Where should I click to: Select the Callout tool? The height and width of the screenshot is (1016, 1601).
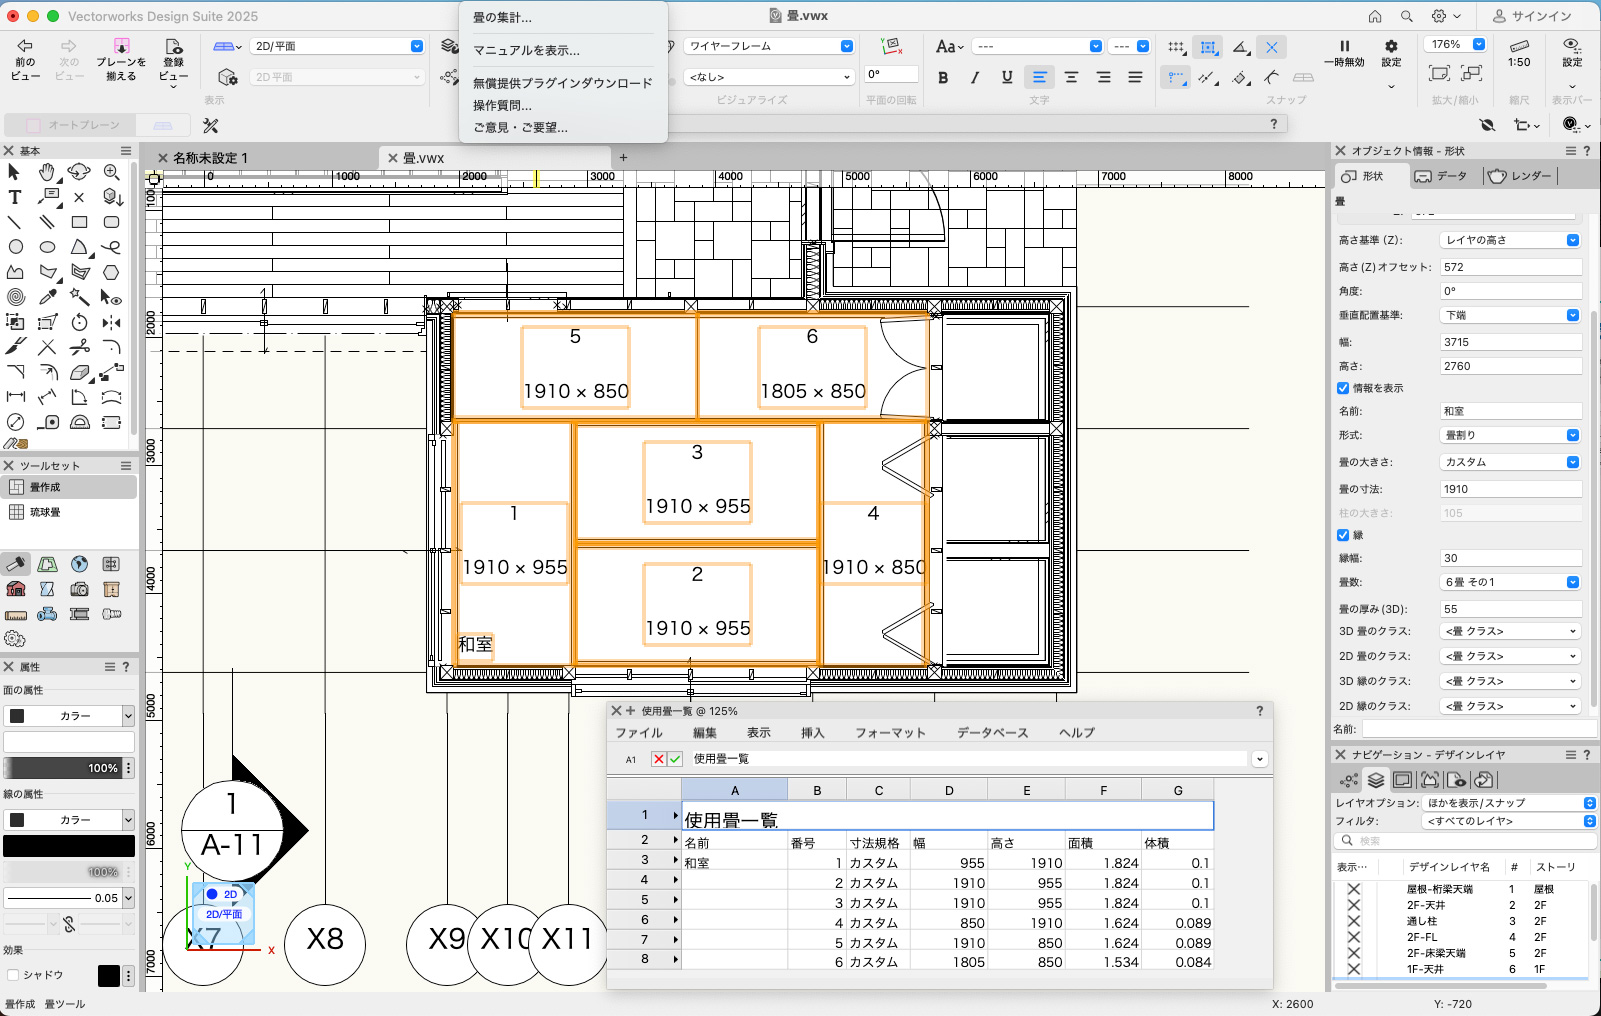(x=47, y=197)
